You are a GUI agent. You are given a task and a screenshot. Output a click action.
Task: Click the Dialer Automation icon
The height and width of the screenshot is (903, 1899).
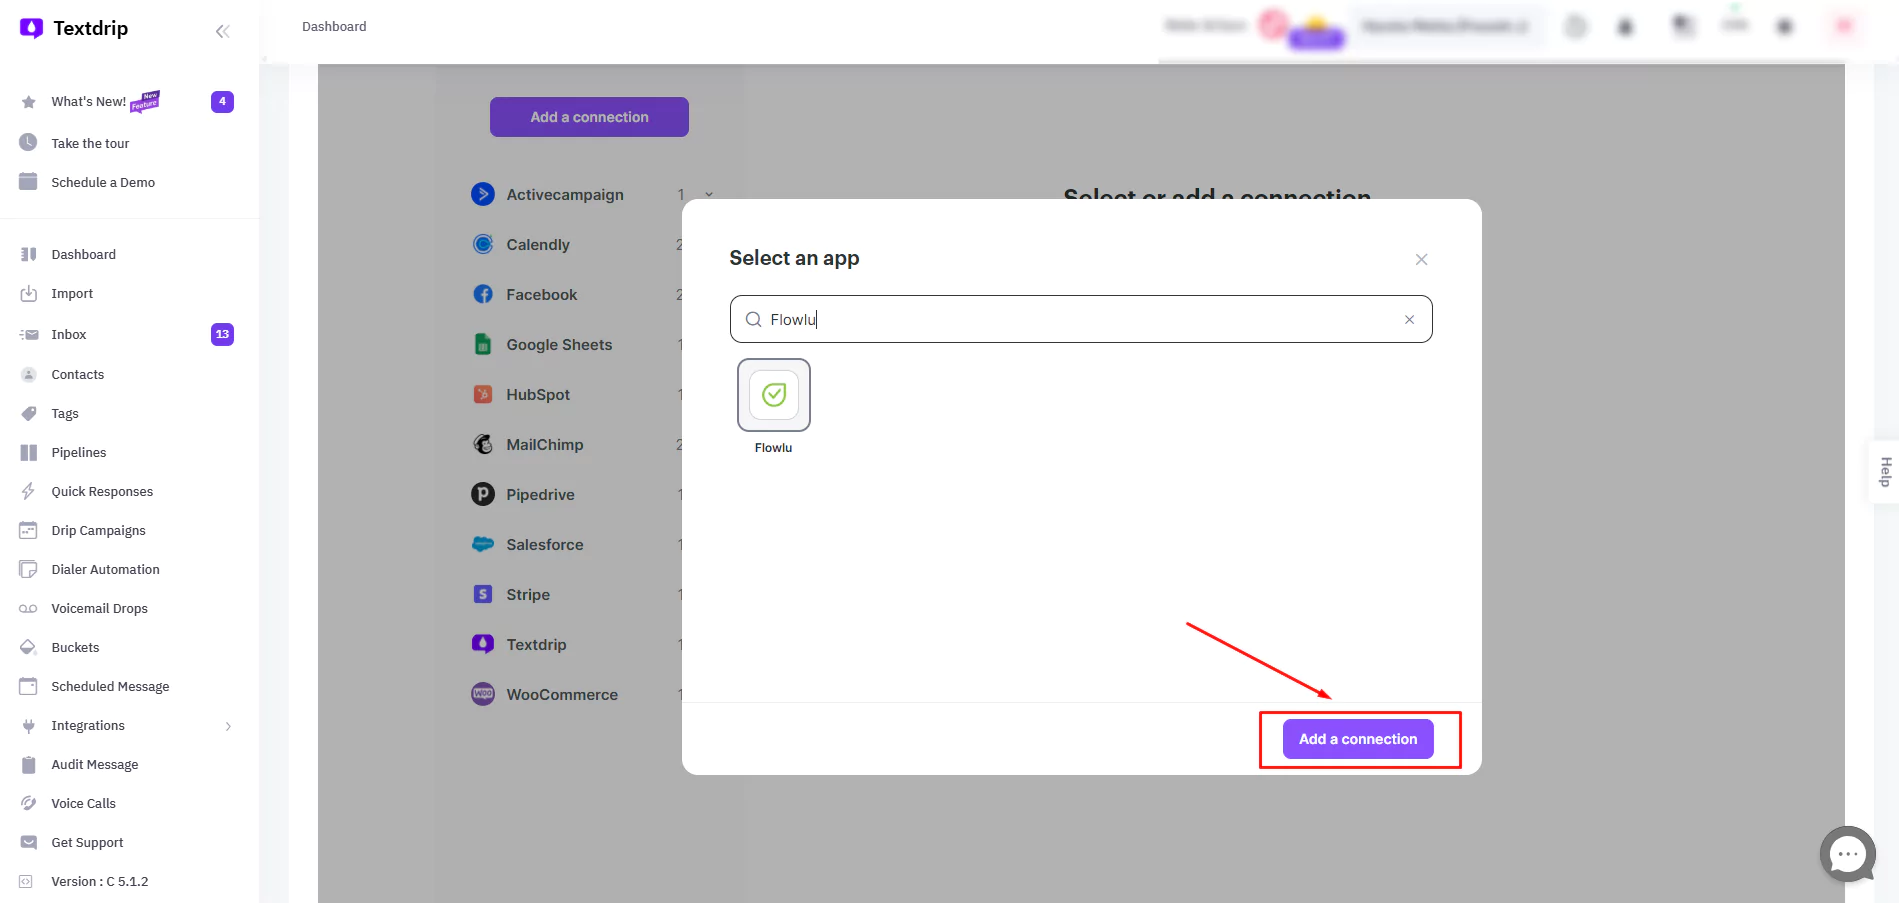coord(28,569)
